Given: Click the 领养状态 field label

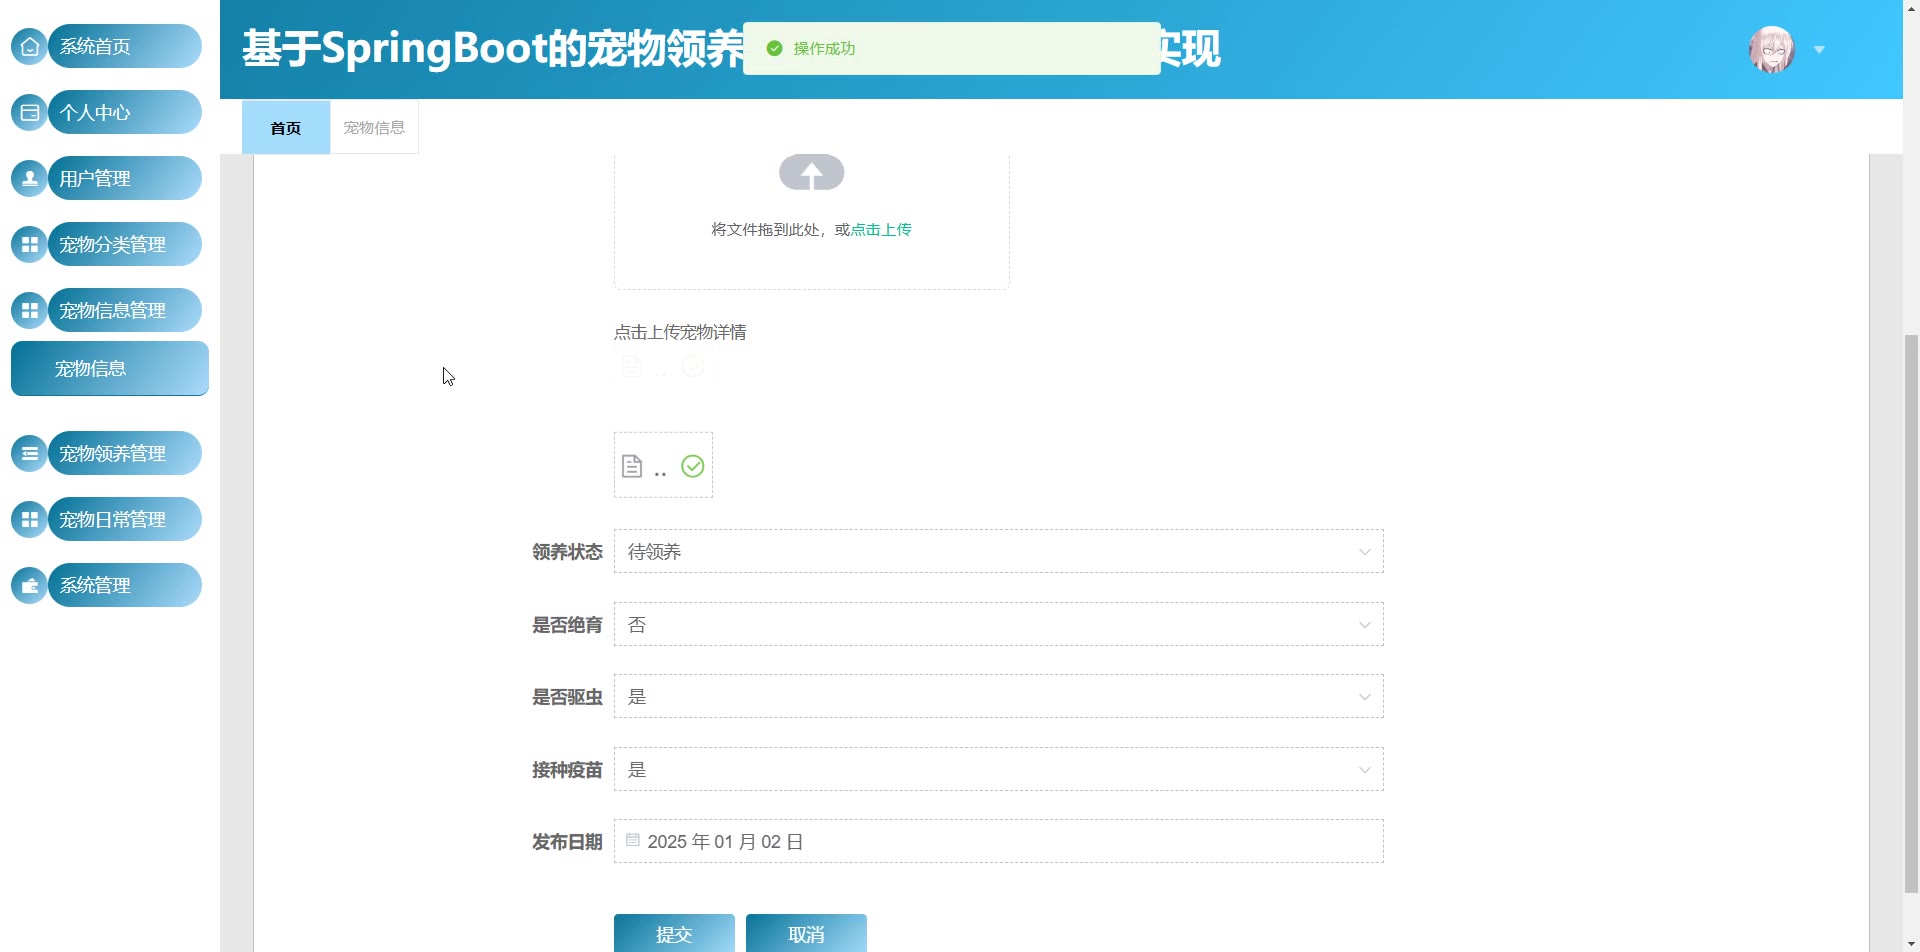Looking at the screenshot, I should click(567, 552).
